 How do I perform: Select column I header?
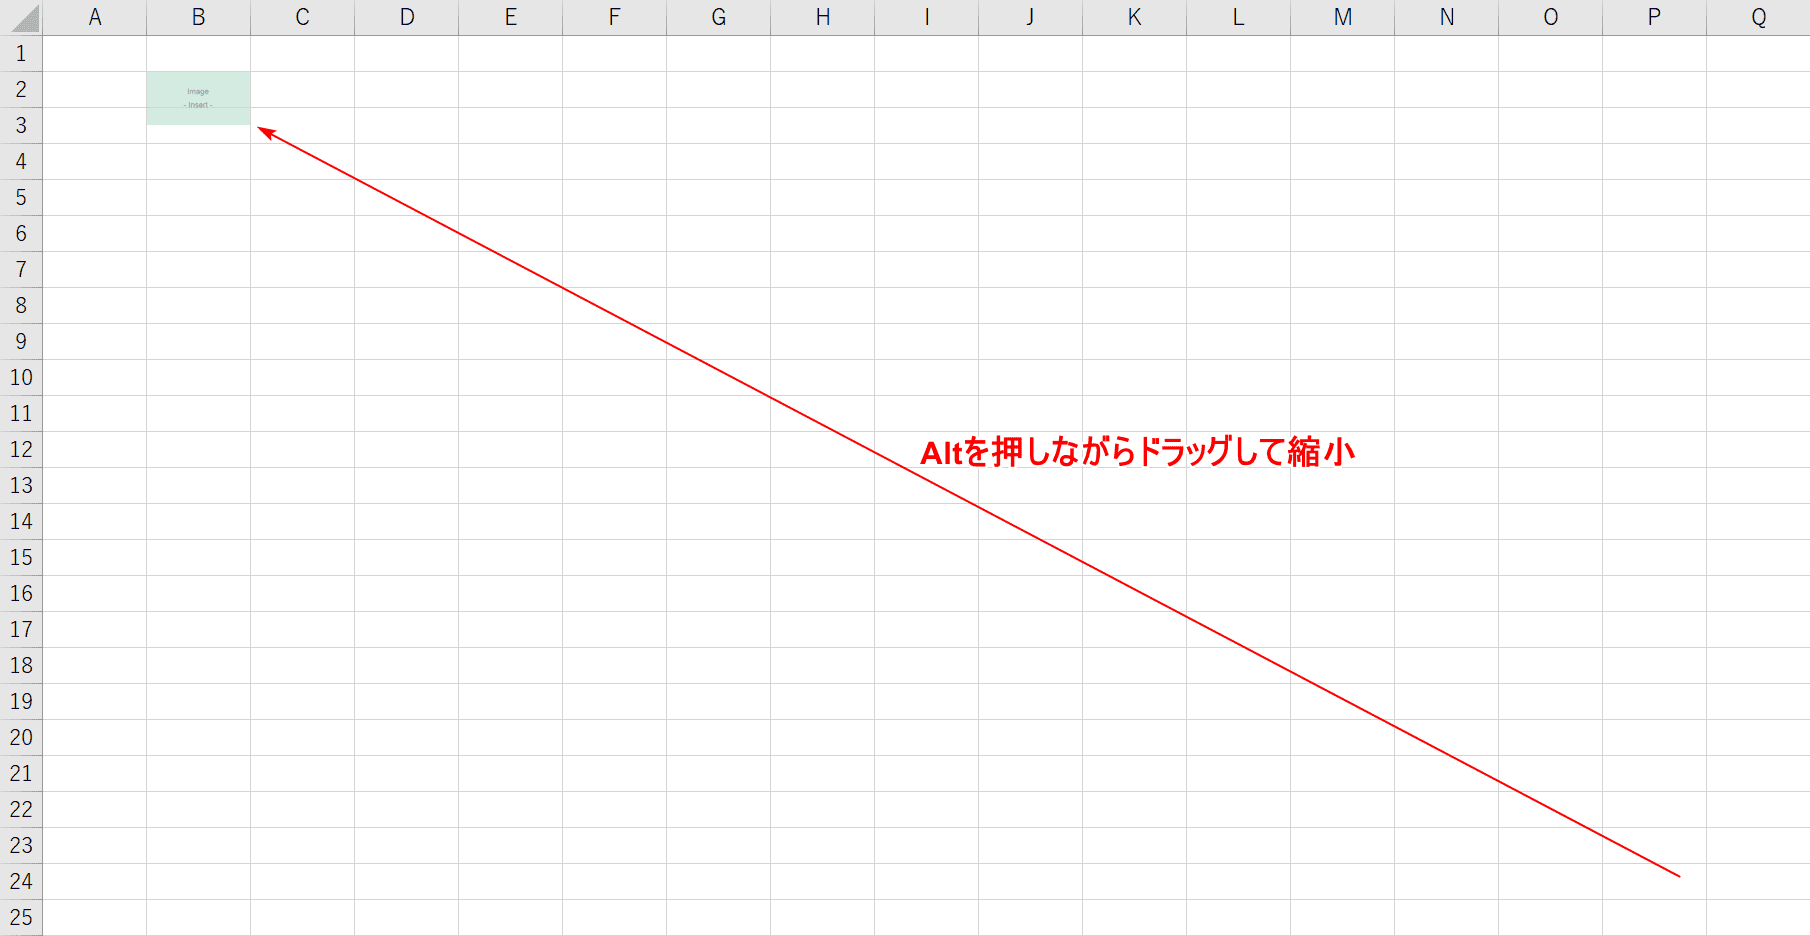[926, 17]
